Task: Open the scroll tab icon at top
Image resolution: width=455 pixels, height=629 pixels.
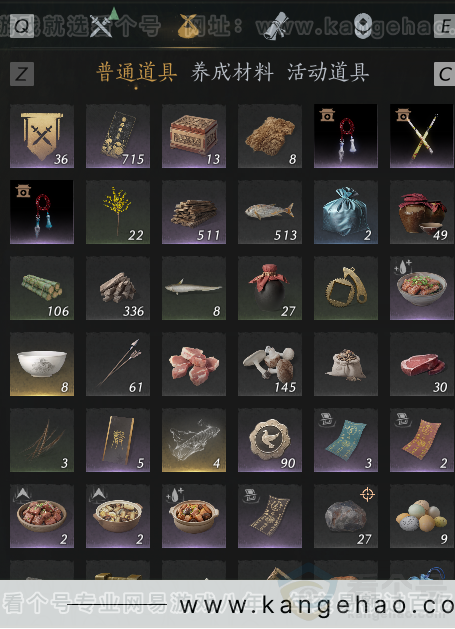Action: point(276,25)
